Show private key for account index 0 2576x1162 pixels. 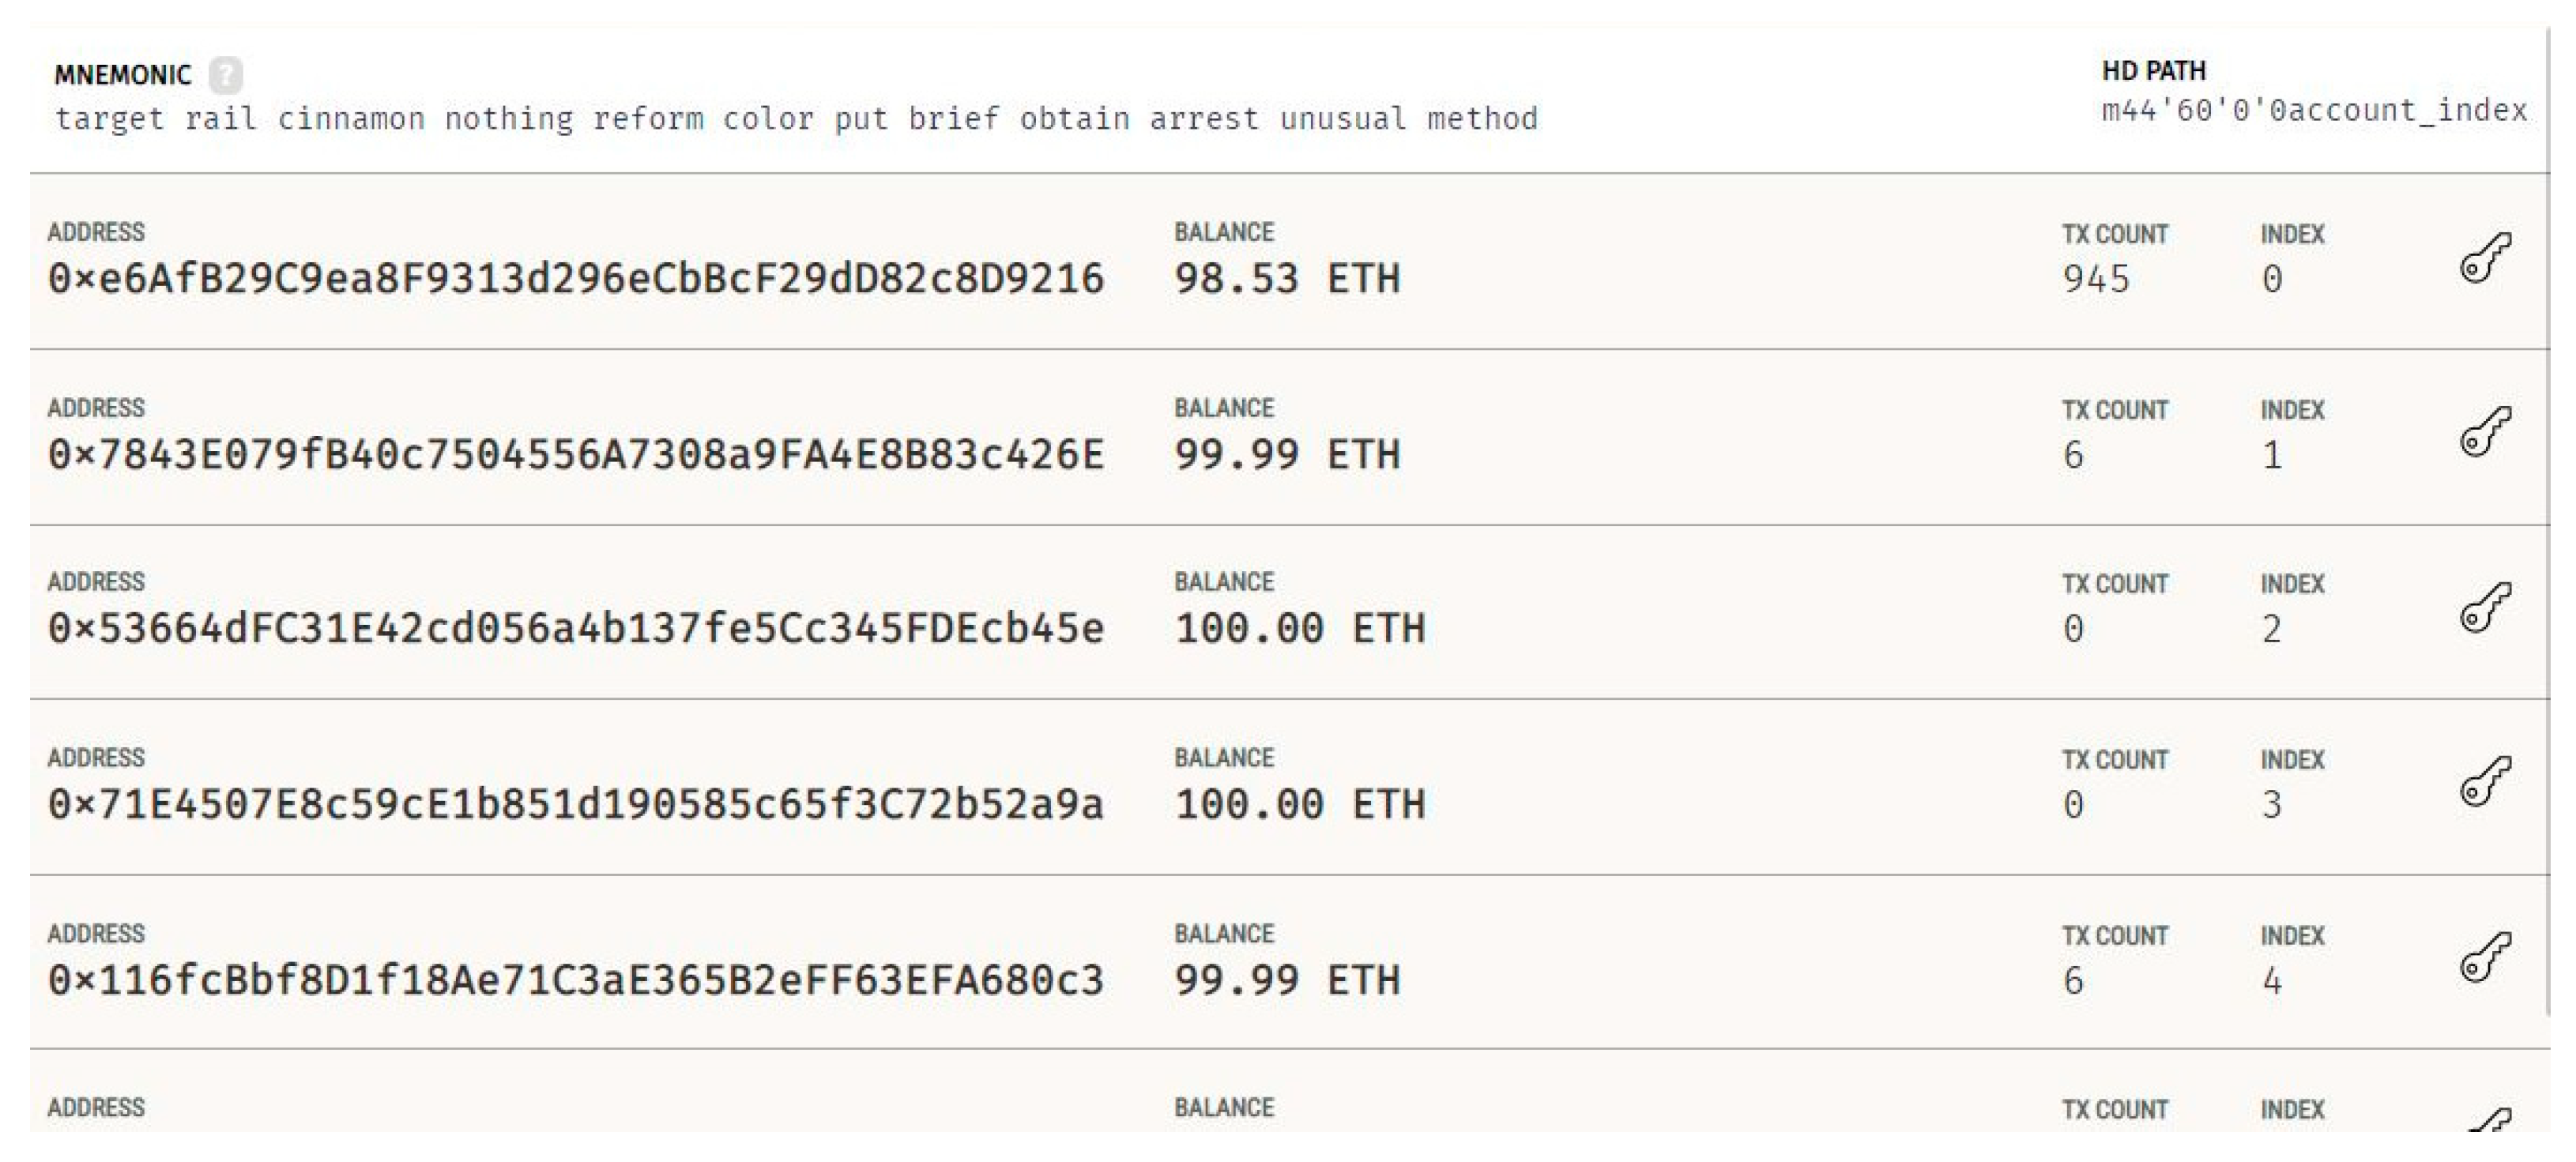click(x=2485, y=259)
